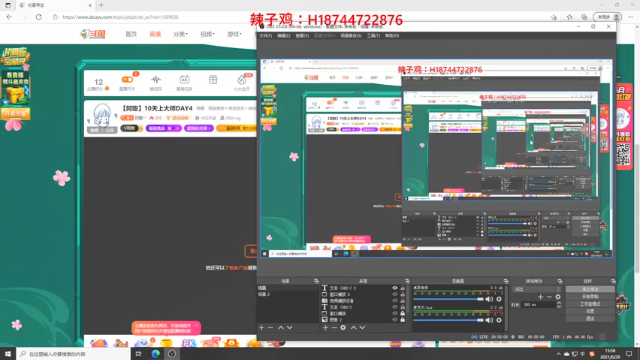
Task: Go to Douyu 直播 nav tab
Action: click(155, 34)
